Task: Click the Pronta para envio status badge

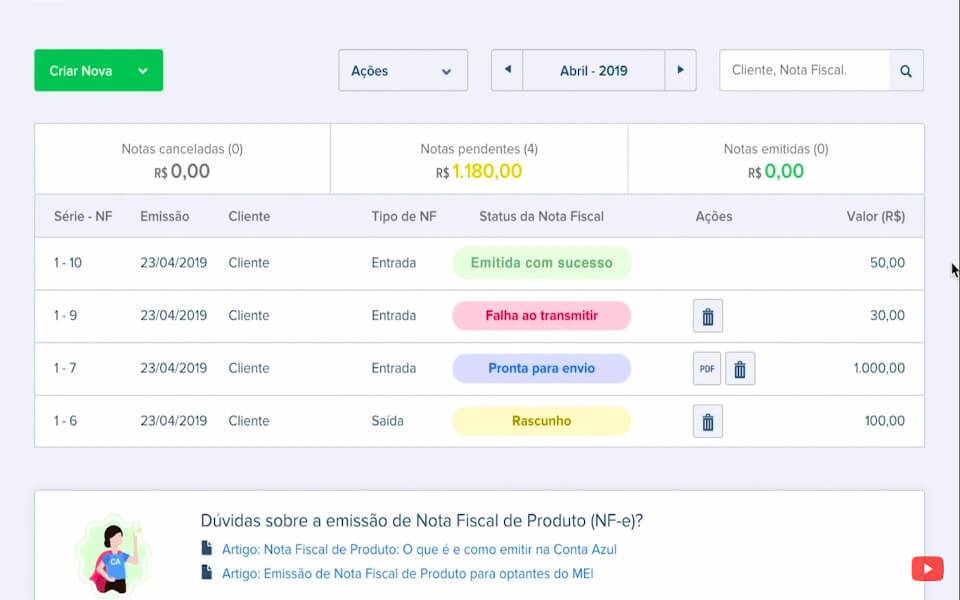Action: coord(542,369)
